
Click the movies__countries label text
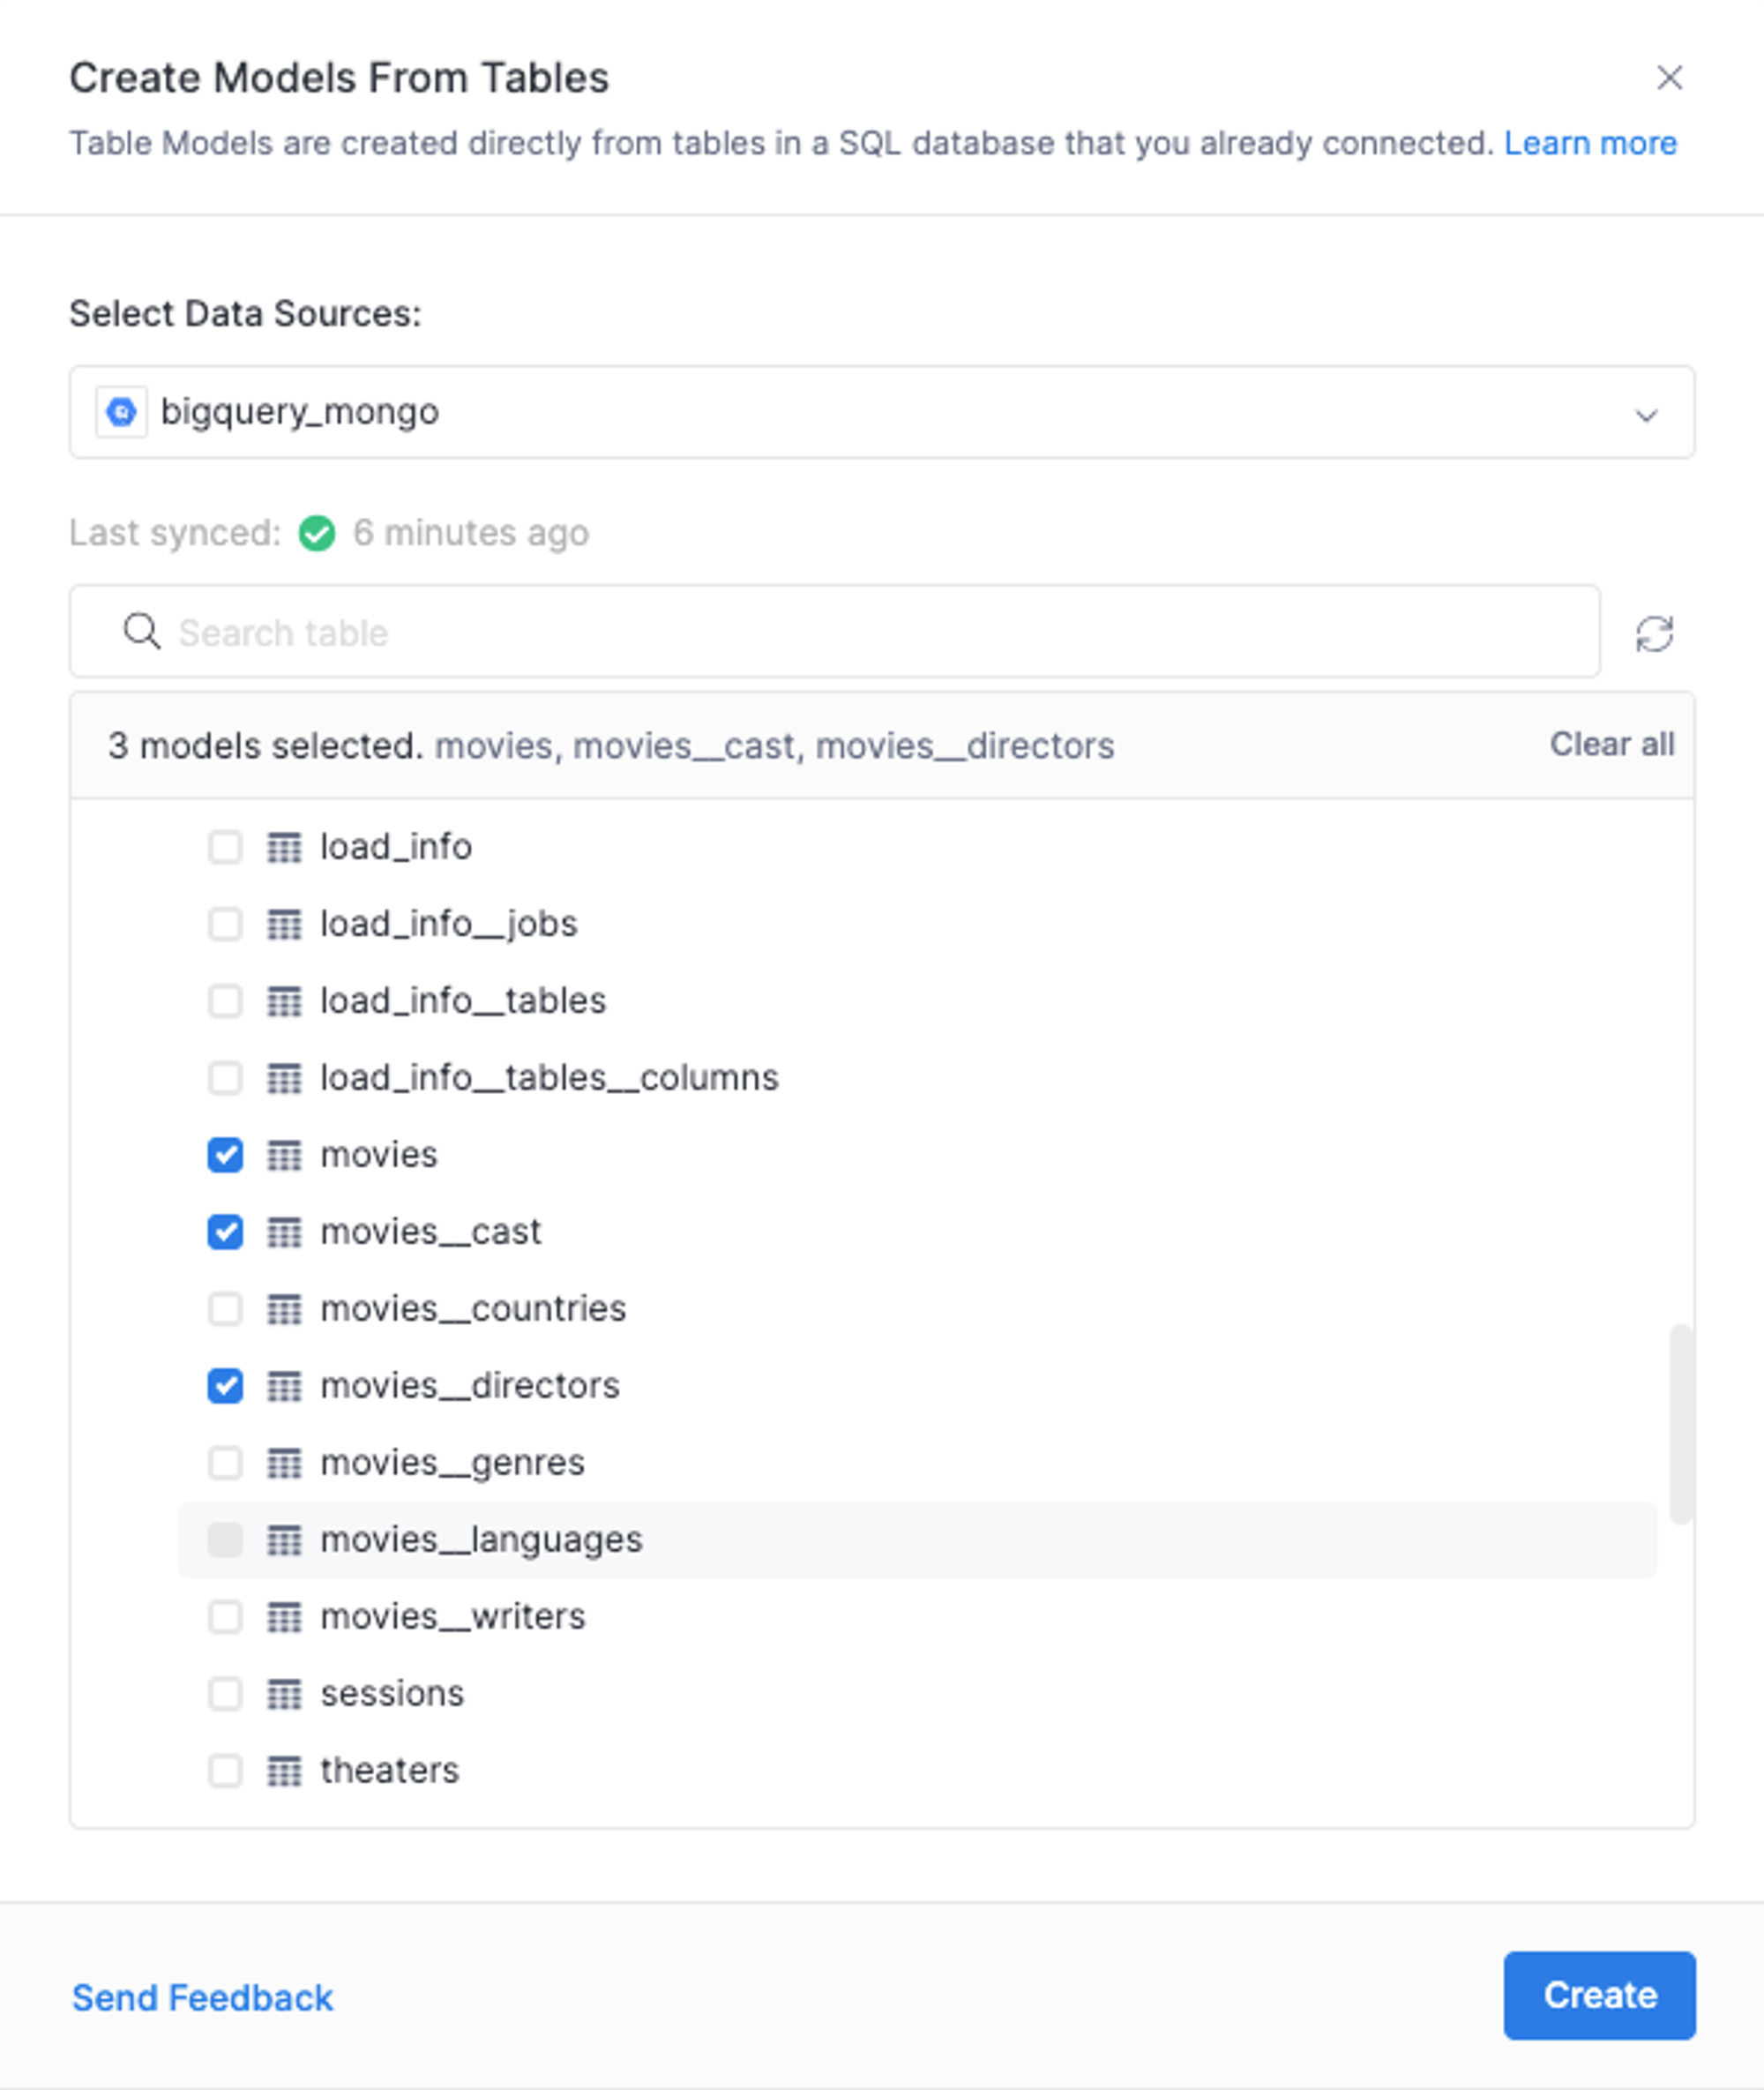click(473, 1309)
